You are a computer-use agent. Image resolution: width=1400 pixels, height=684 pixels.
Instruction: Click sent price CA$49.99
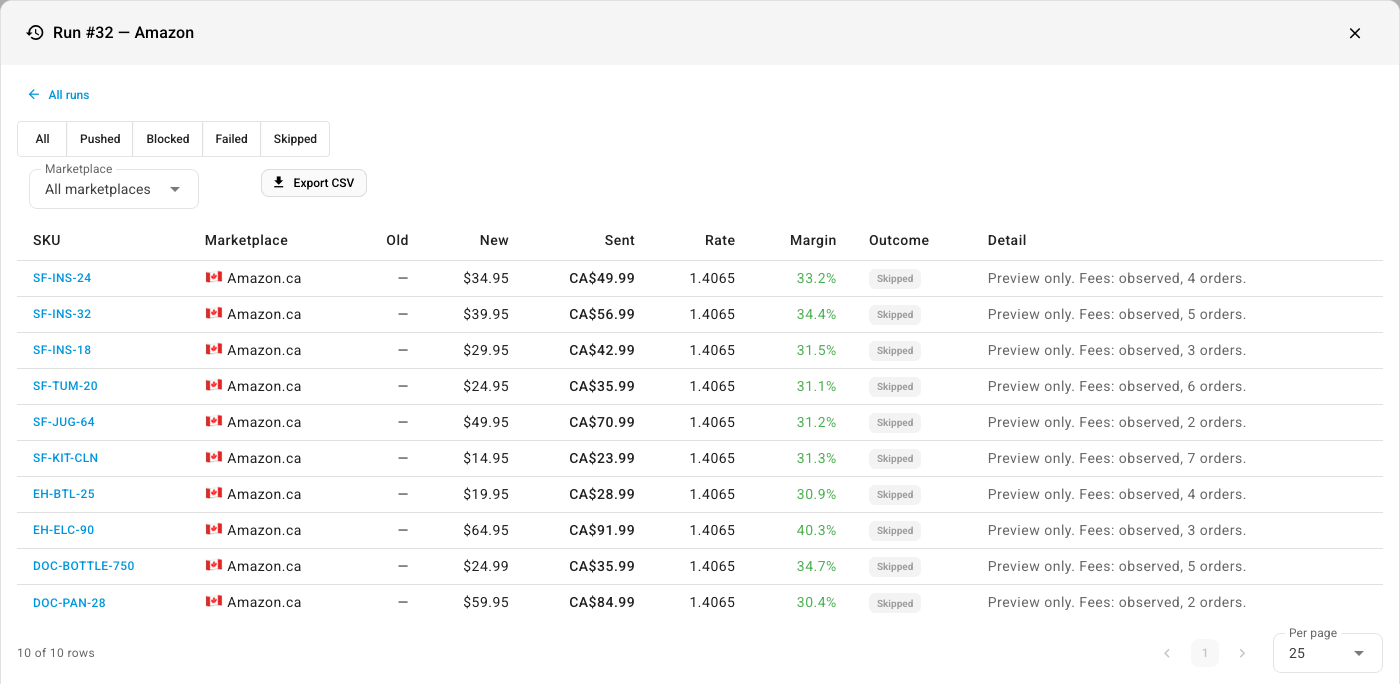pos(602,278)
